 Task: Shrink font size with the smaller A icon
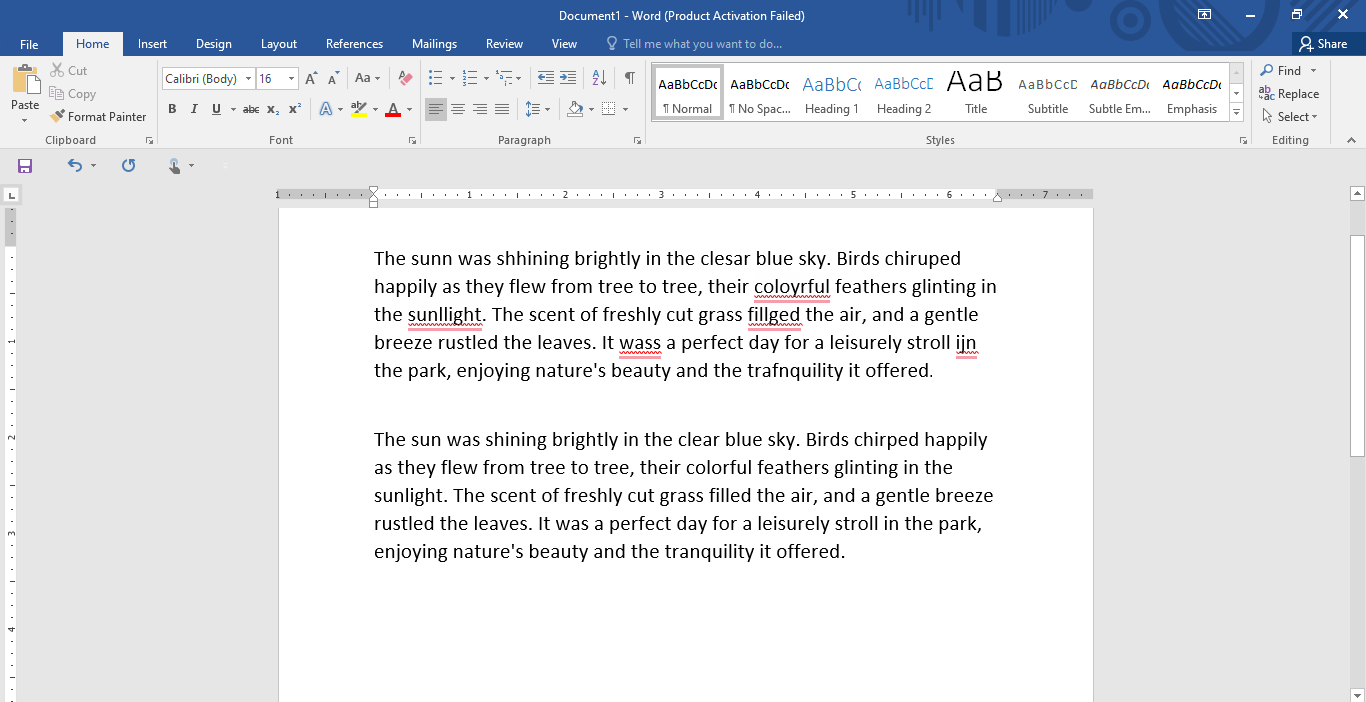(x=333, y=78)
